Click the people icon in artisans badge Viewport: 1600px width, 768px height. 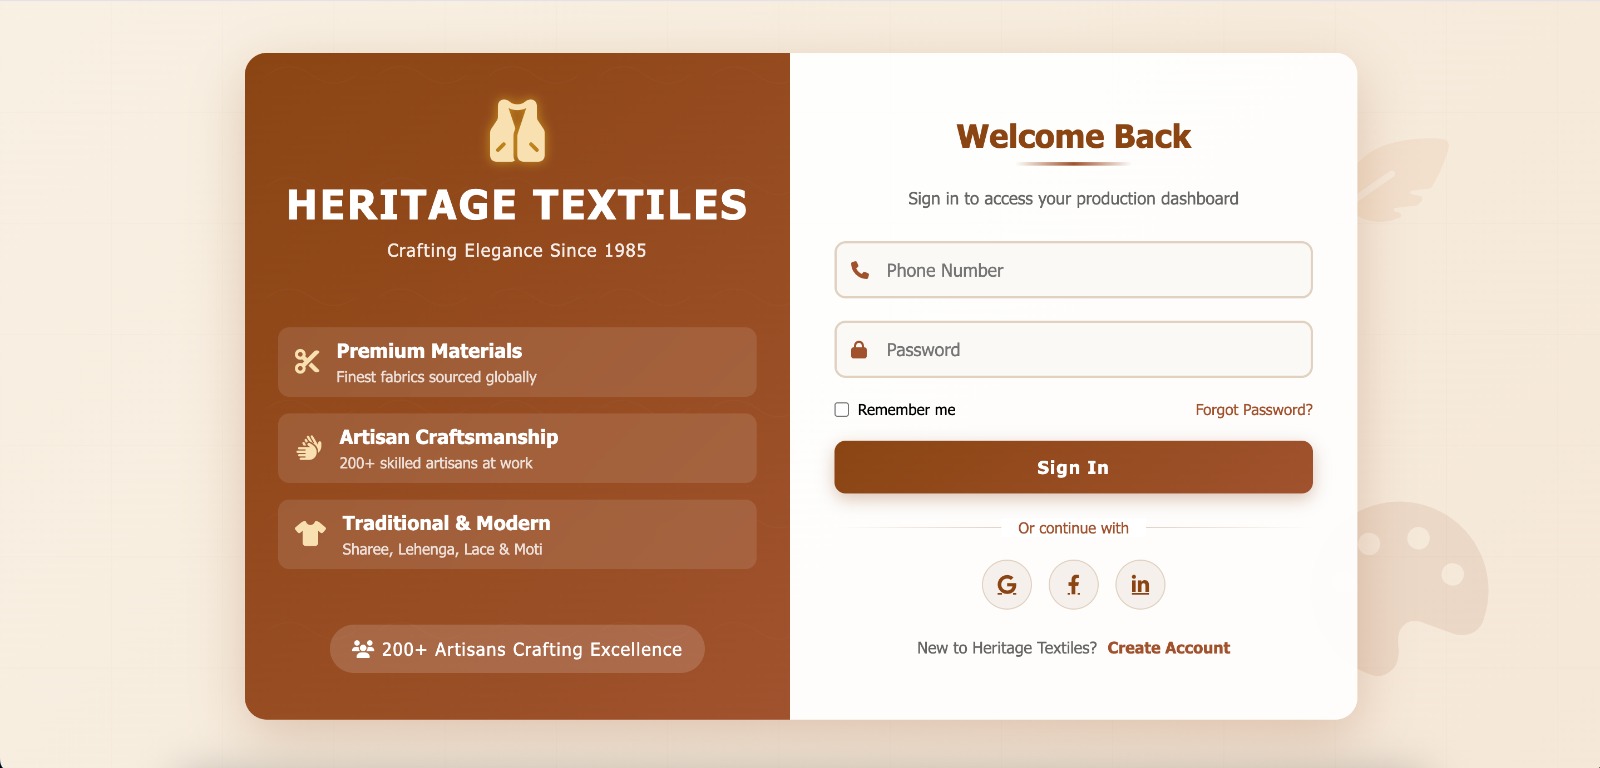(363, 649)
